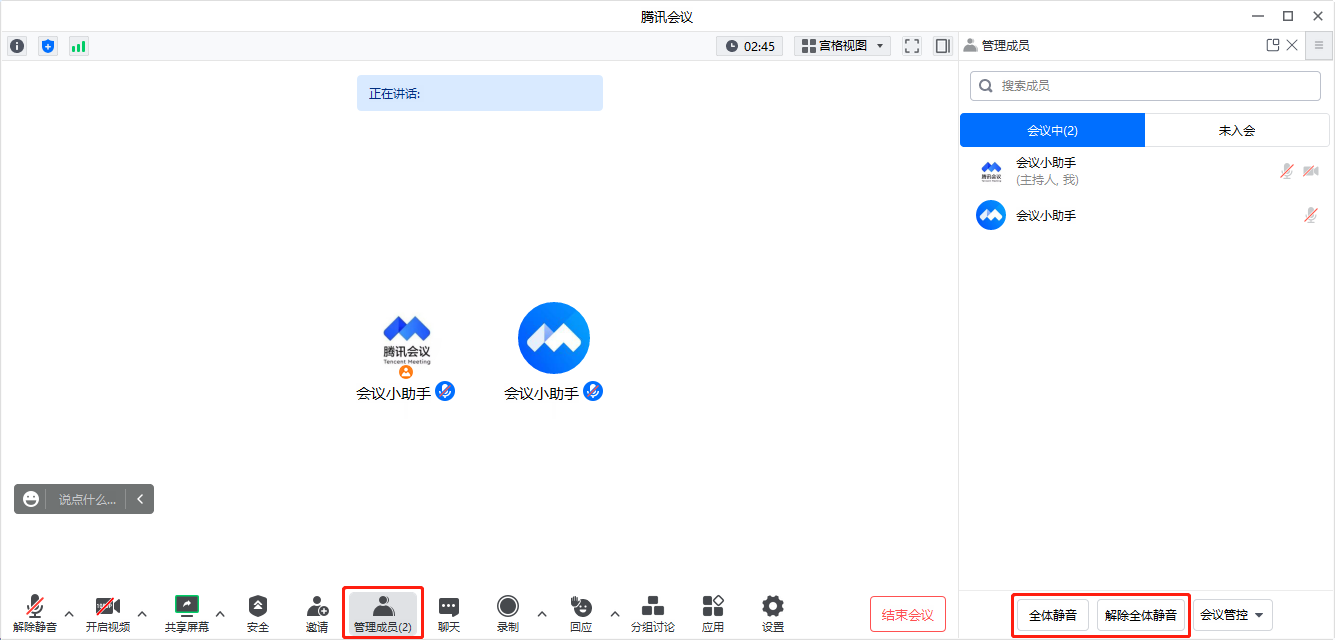The image size is (1335, 640).
Task: Click mic badge beside the first 会议小助手 name
Action: coord(445,391)
